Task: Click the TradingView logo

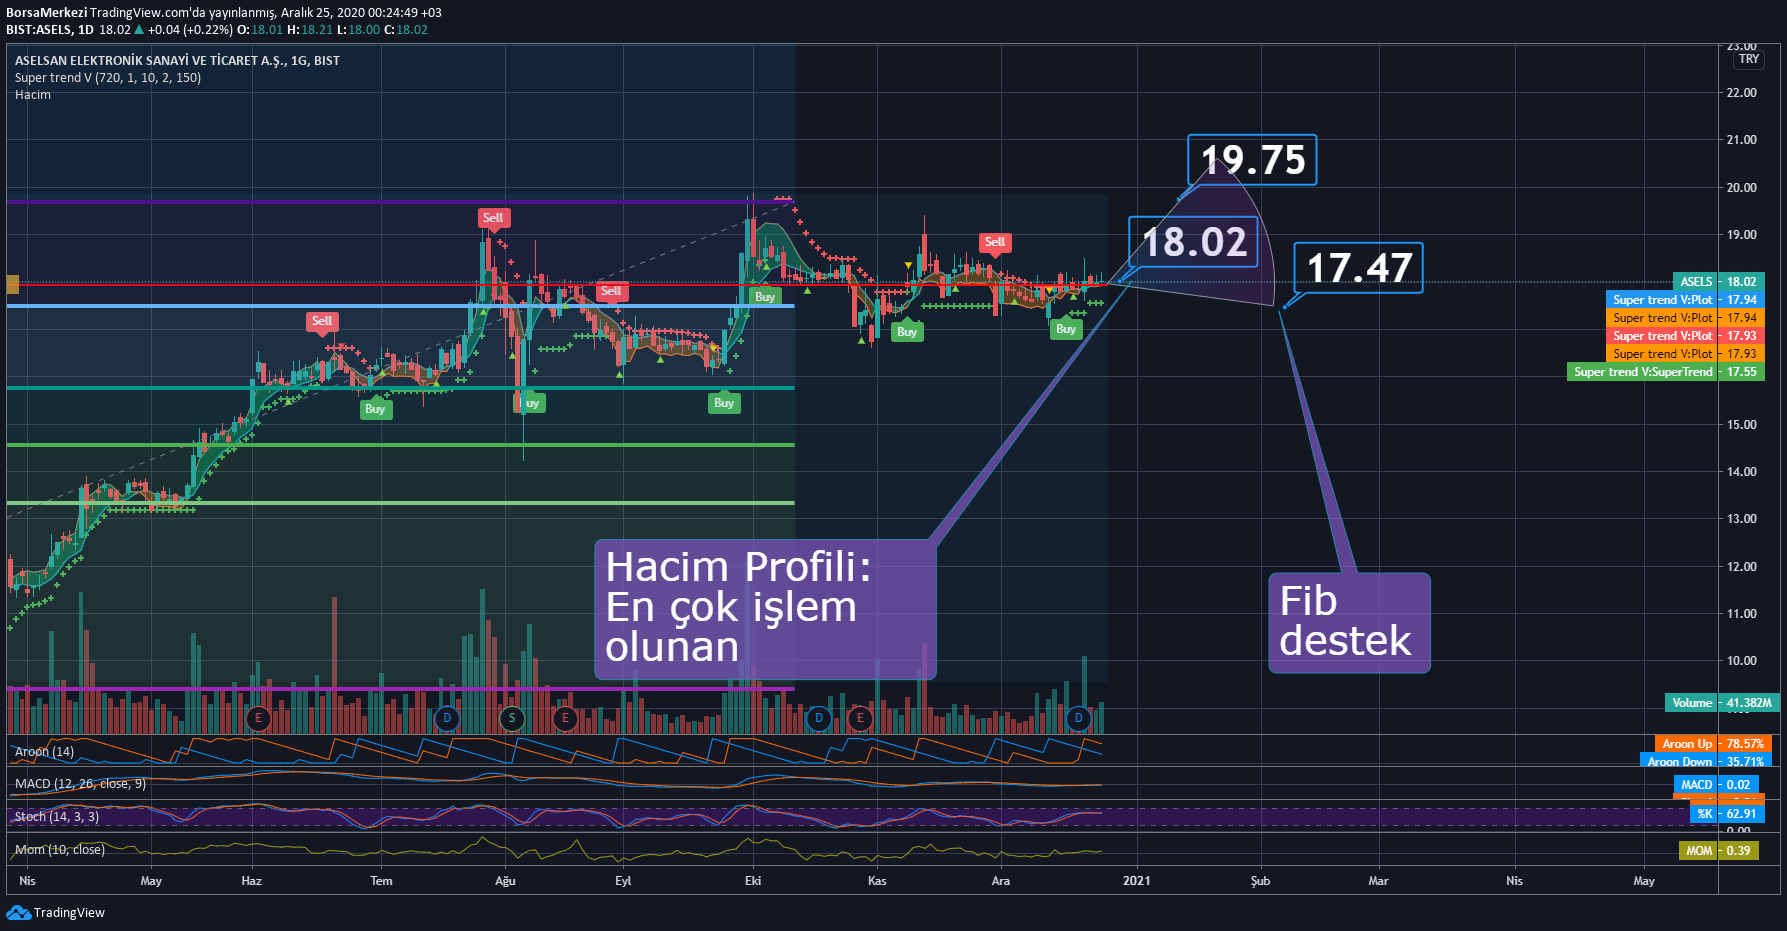Action: pyautogui.click(x=17, y=912)
